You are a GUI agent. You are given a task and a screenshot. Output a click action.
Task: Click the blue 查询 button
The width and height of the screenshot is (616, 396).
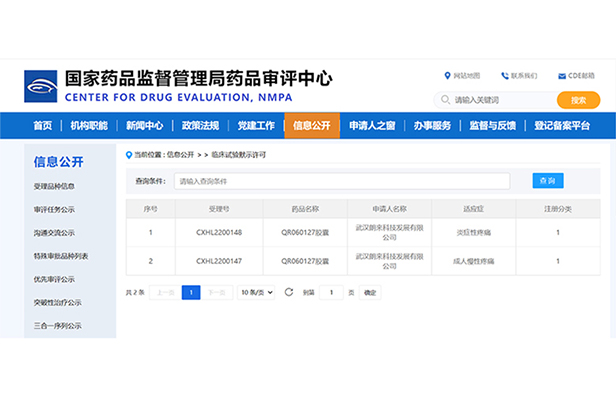click(x=548, y=181)
